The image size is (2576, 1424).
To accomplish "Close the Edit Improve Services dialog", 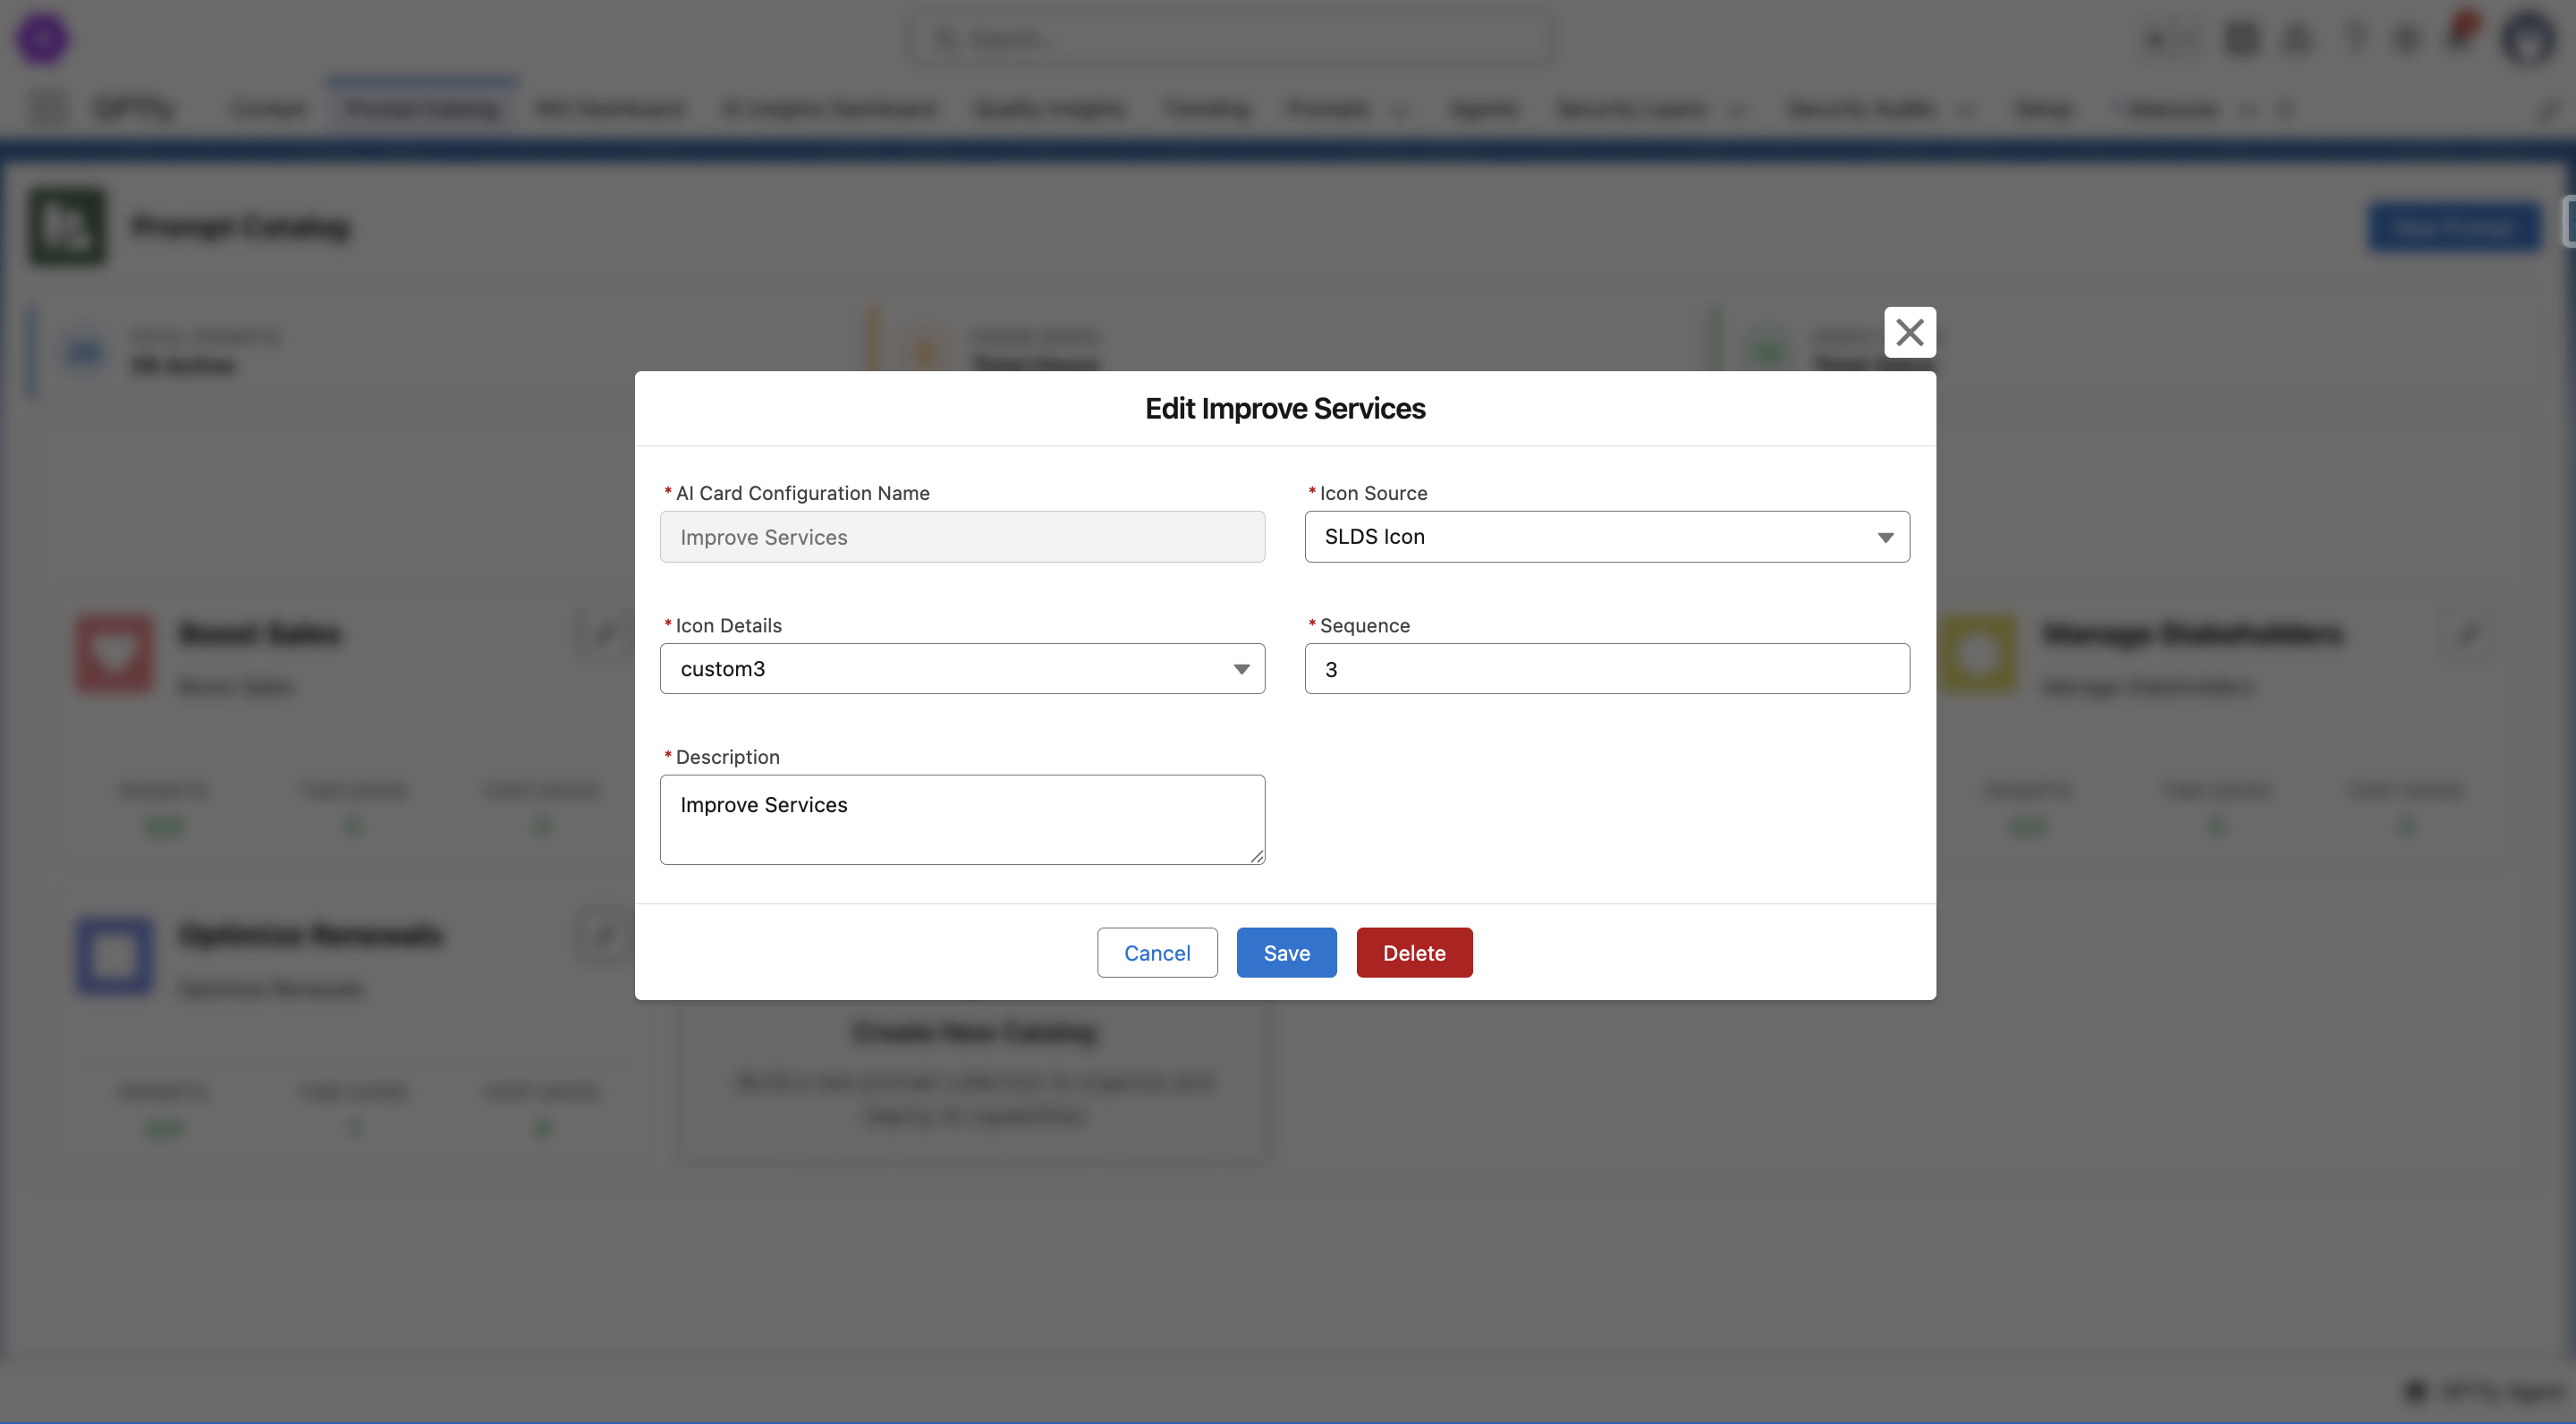I will (1909, 332).
